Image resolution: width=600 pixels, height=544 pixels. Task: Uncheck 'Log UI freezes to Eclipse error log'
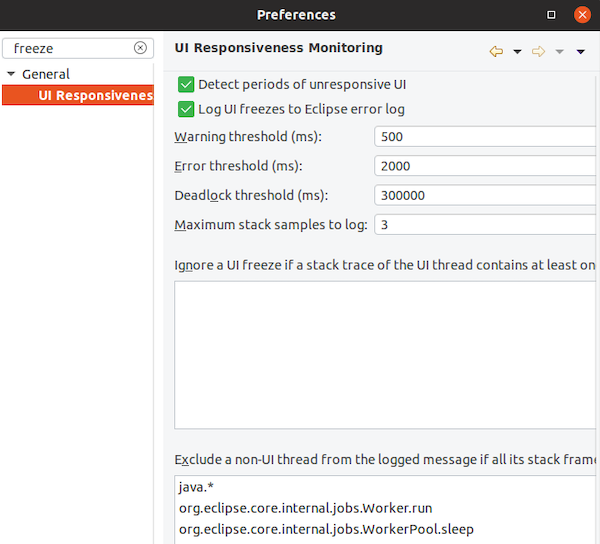(186, 109)
